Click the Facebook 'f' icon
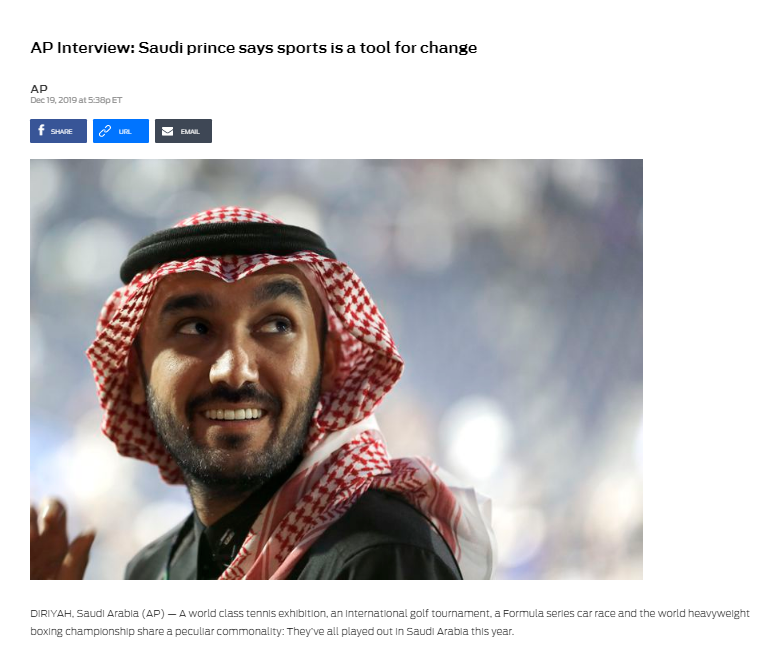This screenshot has height=647, width=772. coord(41,130)
